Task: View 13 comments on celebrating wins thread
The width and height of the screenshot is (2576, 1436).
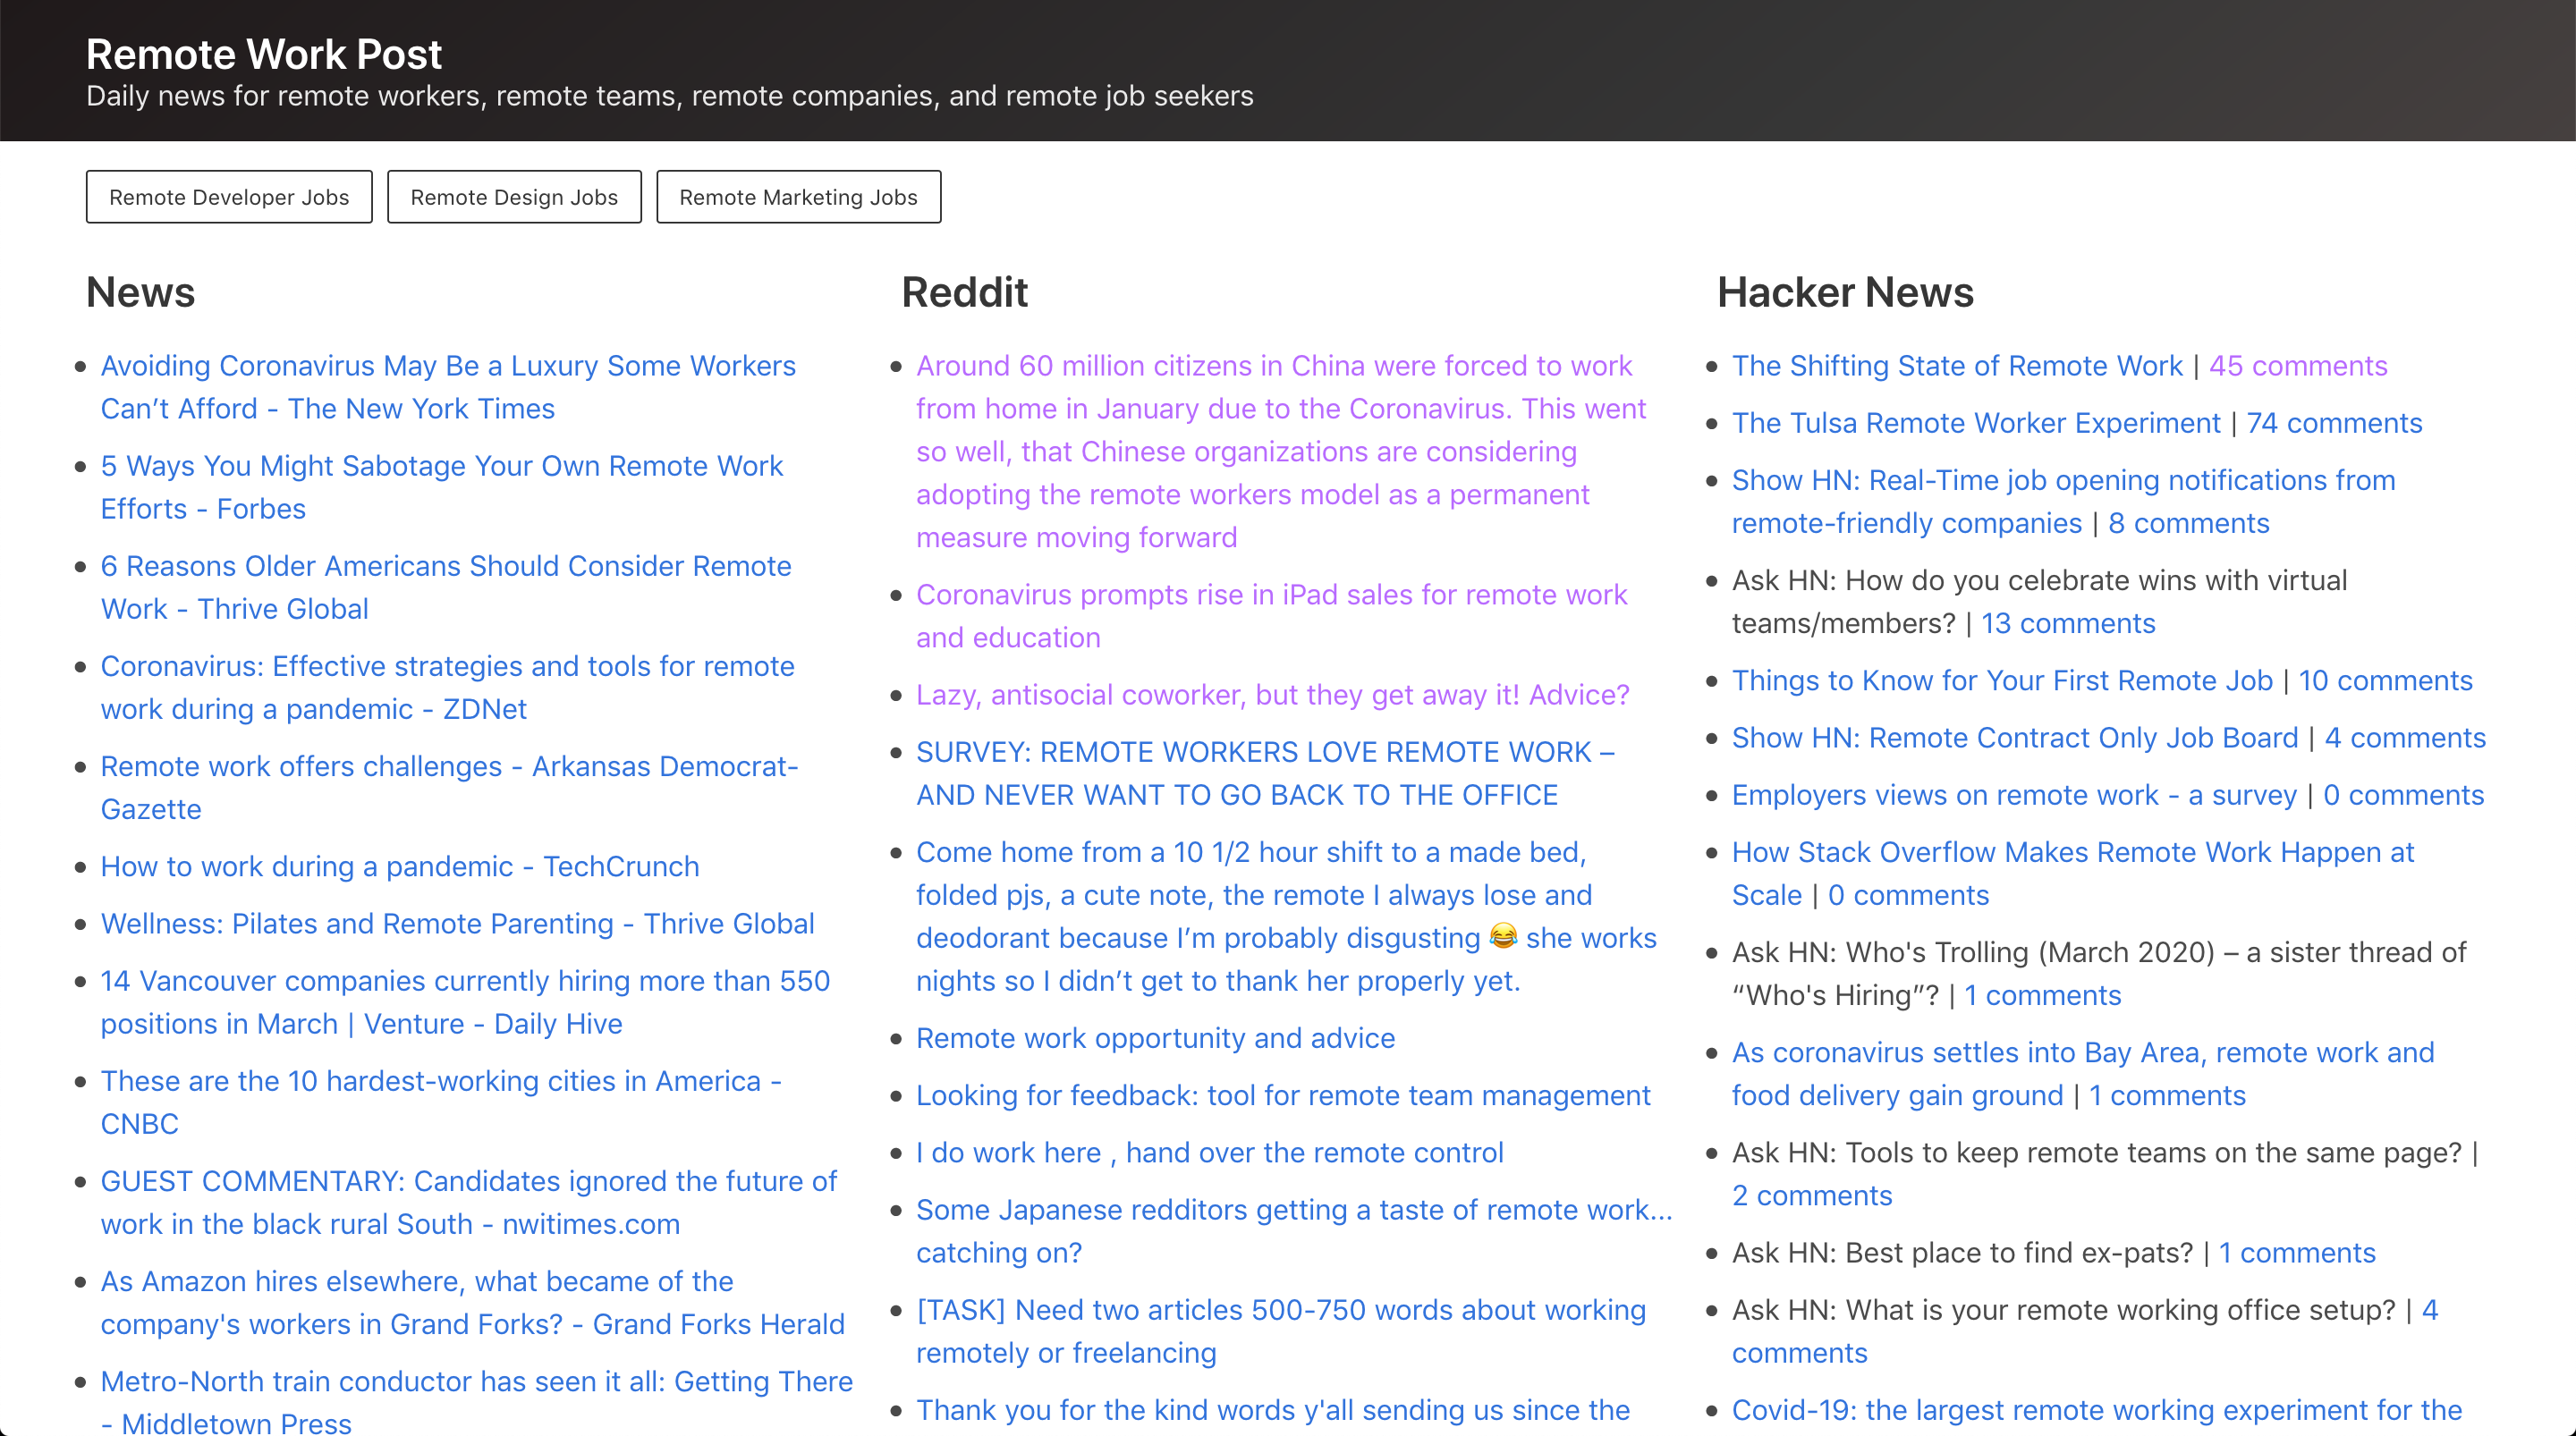Action: click(2067, 623)
